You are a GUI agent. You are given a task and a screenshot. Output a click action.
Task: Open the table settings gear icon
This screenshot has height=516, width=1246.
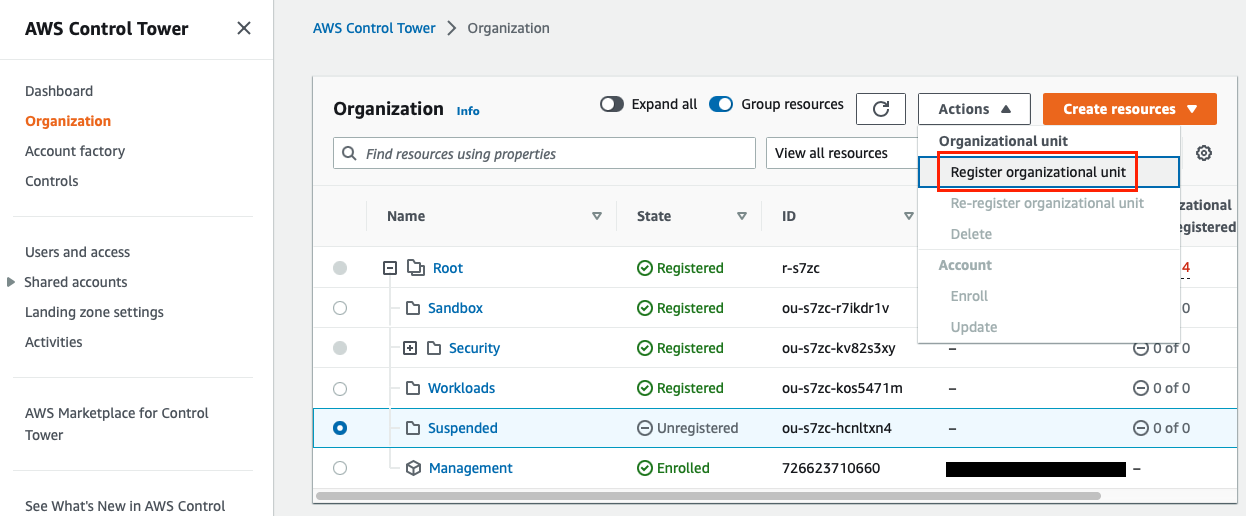[1204, 153]
